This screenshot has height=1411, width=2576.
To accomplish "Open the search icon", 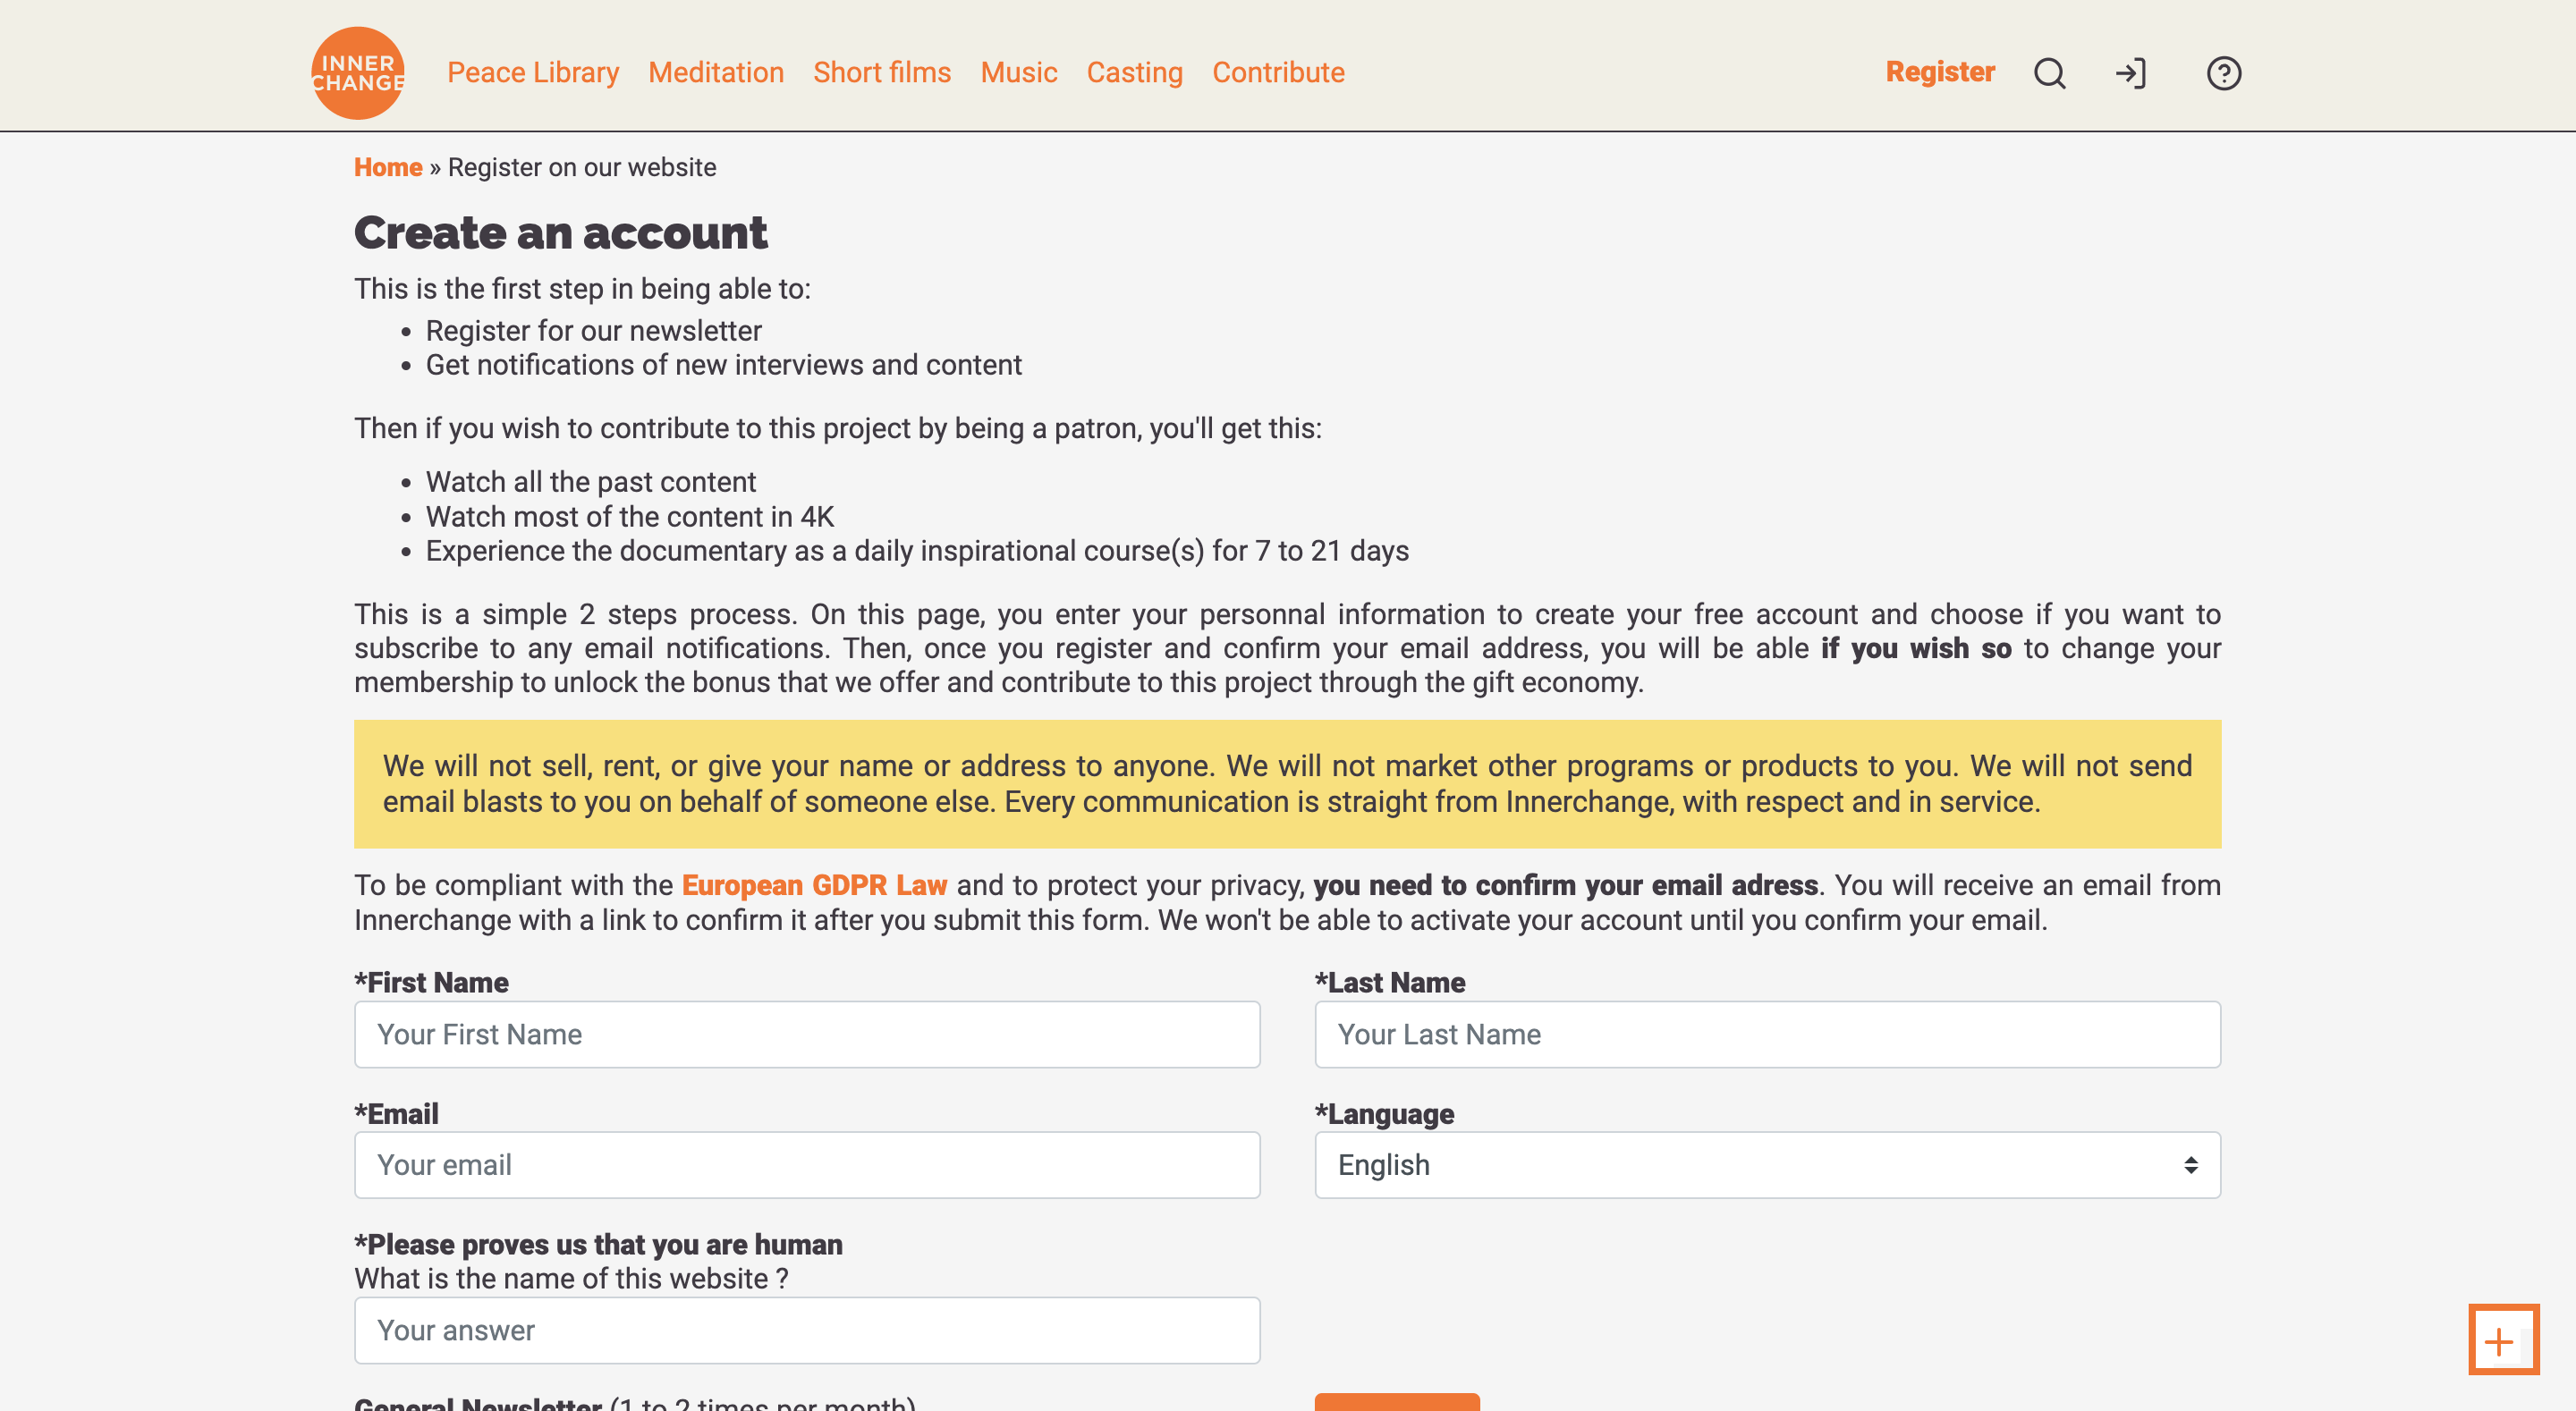I will 2049,73.
